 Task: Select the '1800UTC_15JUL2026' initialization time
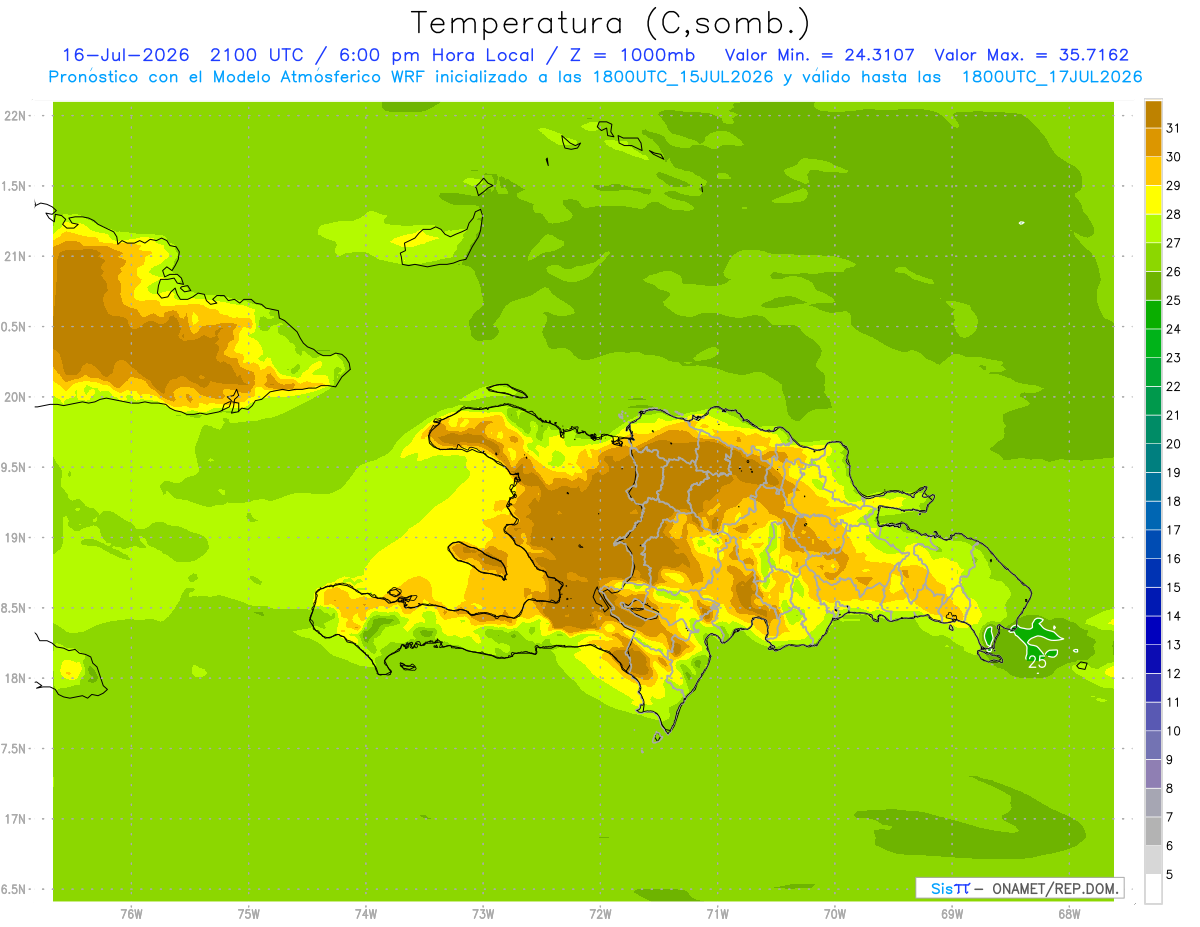679,77
